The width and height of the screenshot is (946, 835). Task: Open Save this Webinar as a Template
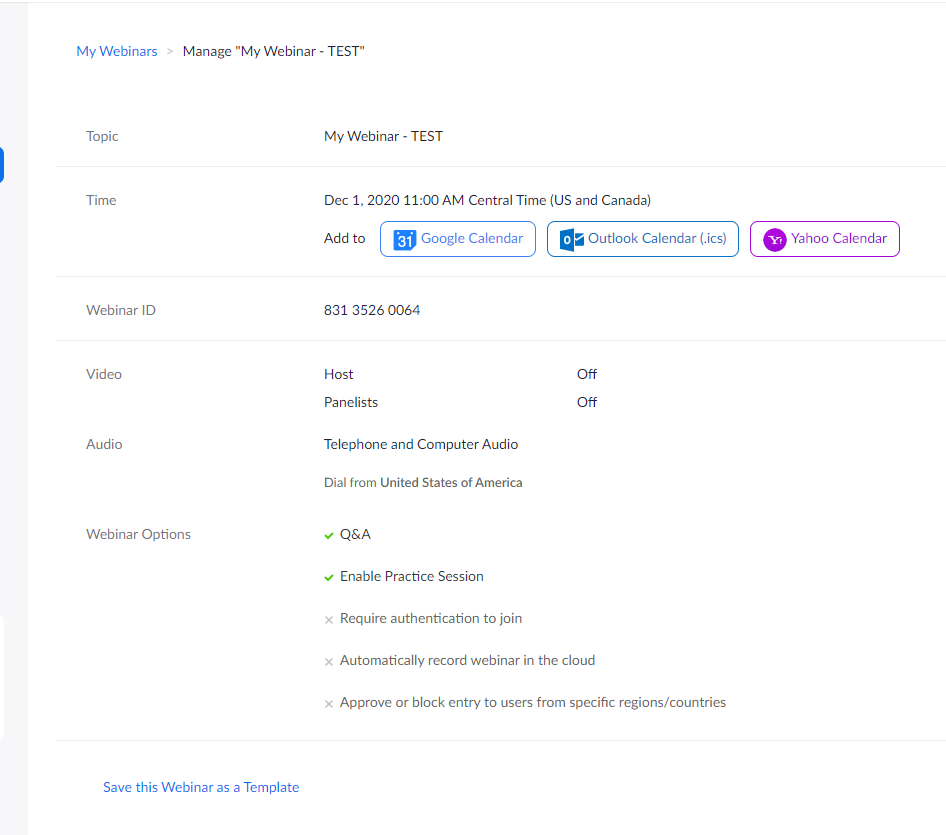[201, 787]
